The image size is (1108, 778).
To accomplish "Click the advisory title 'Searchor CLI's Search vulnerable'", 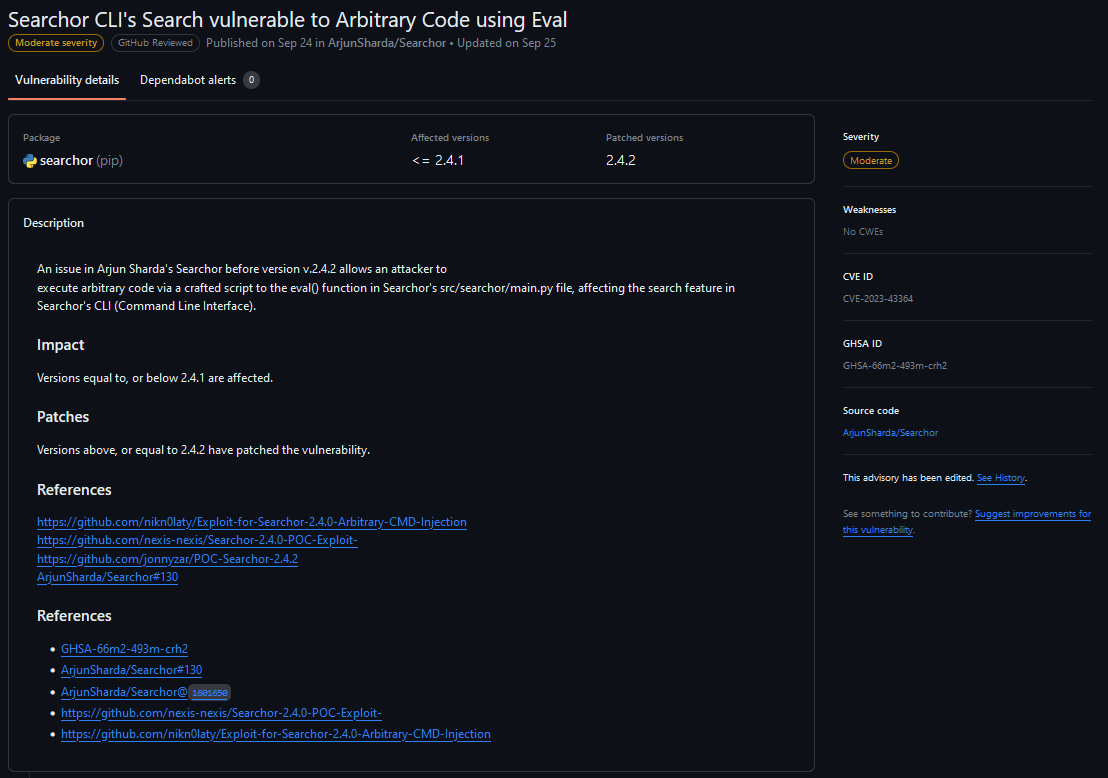I will coord(288,20).
